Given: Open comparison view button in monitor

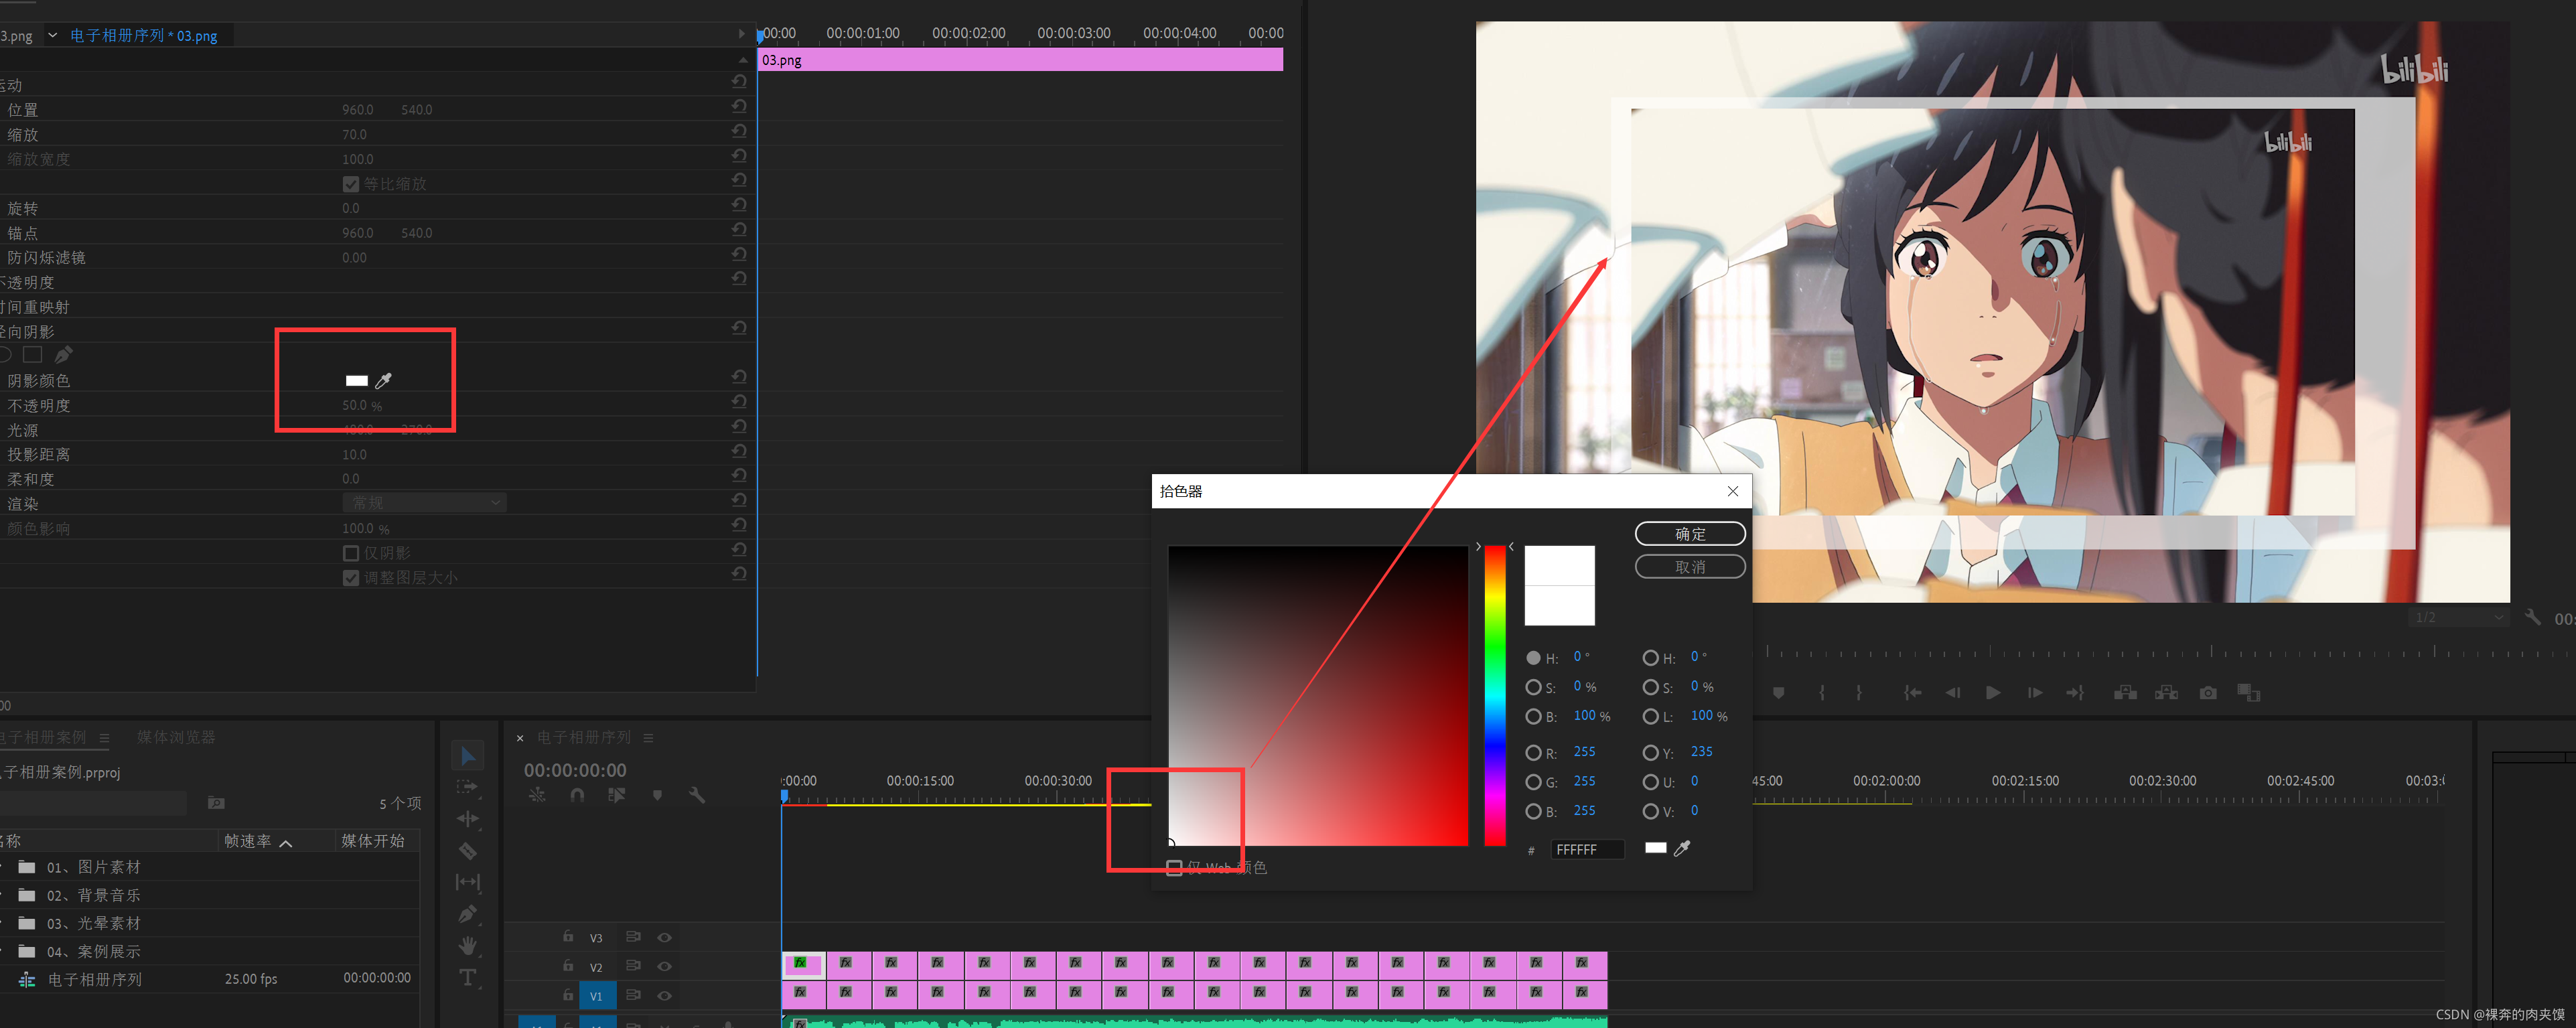Looking at the screenshot, I should [2249, 692].
